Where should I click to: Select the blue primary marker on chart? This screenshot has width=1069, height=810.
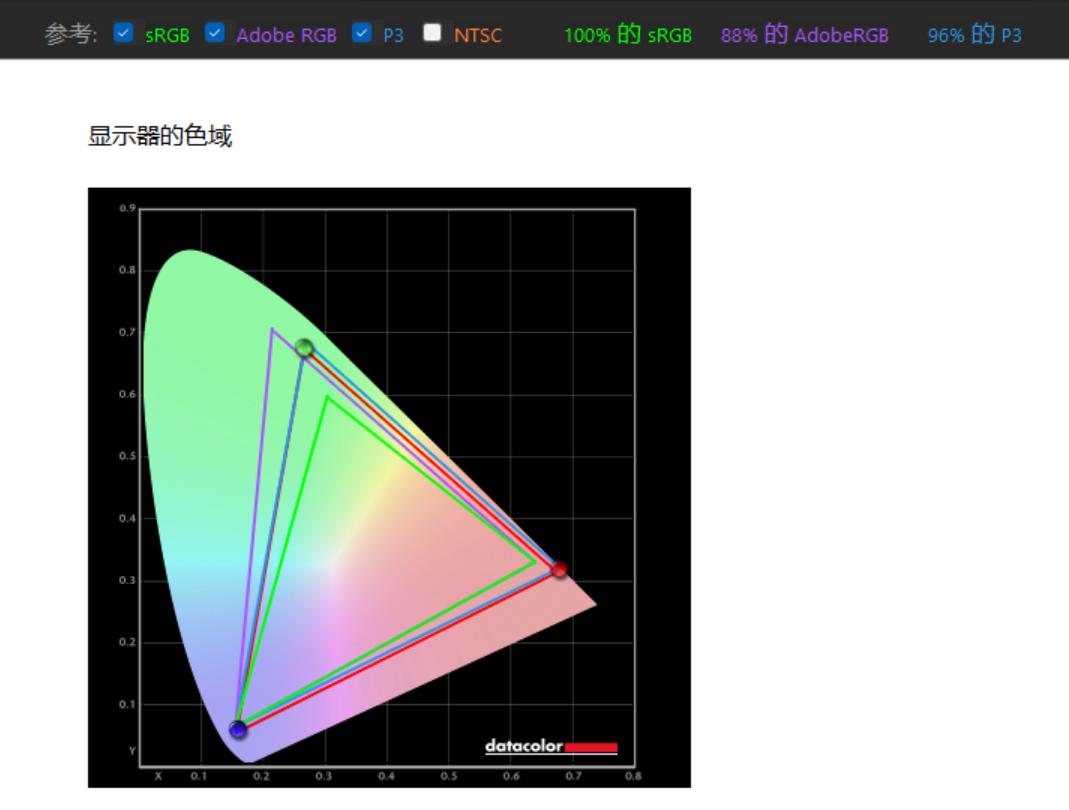tap(238, 729)
